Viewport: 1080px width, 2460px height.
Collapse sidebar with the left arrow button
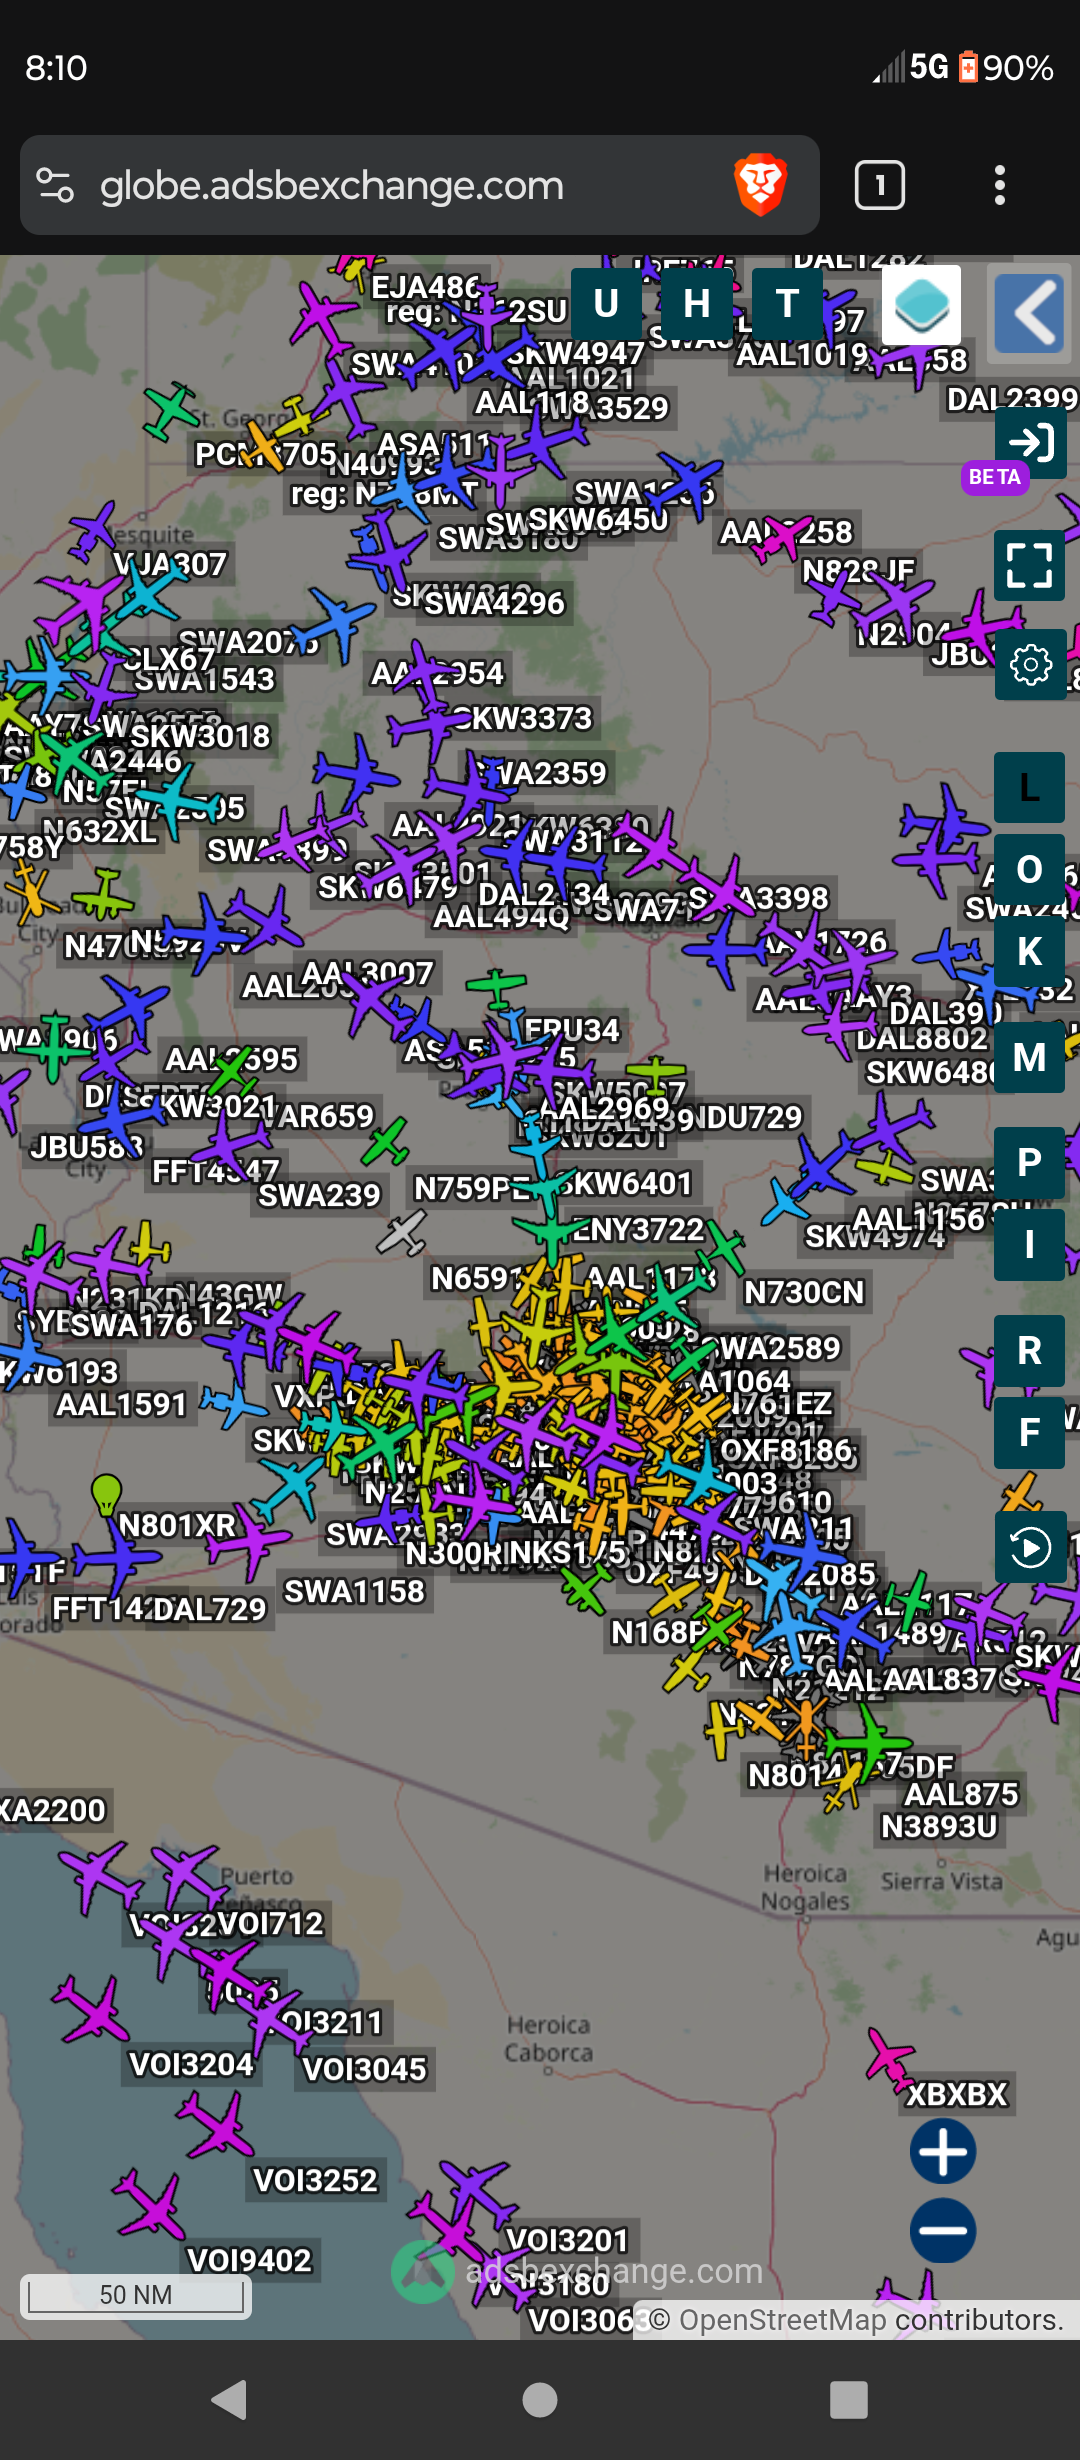pos(1028,313)
